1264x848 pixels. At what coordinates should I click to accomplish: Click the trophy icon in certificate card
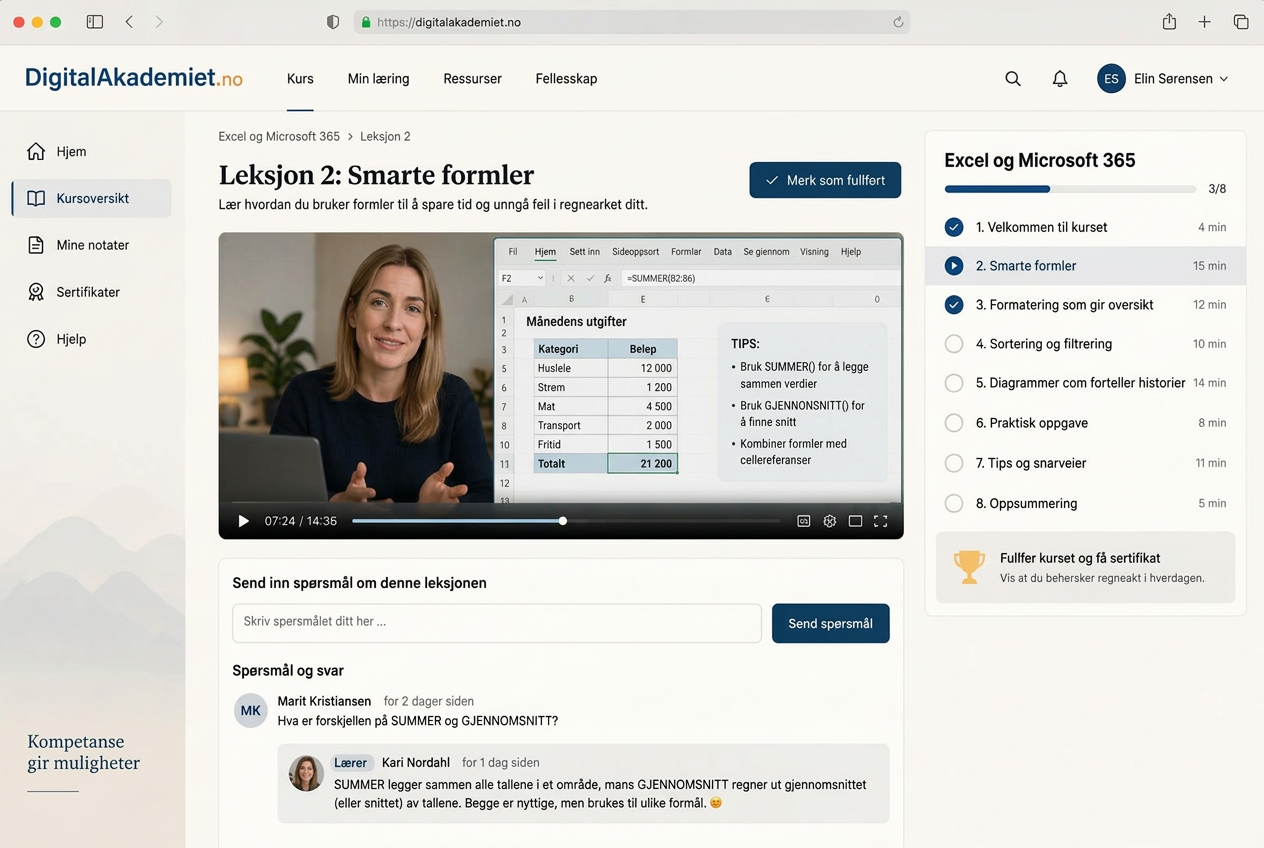[968, 567]
